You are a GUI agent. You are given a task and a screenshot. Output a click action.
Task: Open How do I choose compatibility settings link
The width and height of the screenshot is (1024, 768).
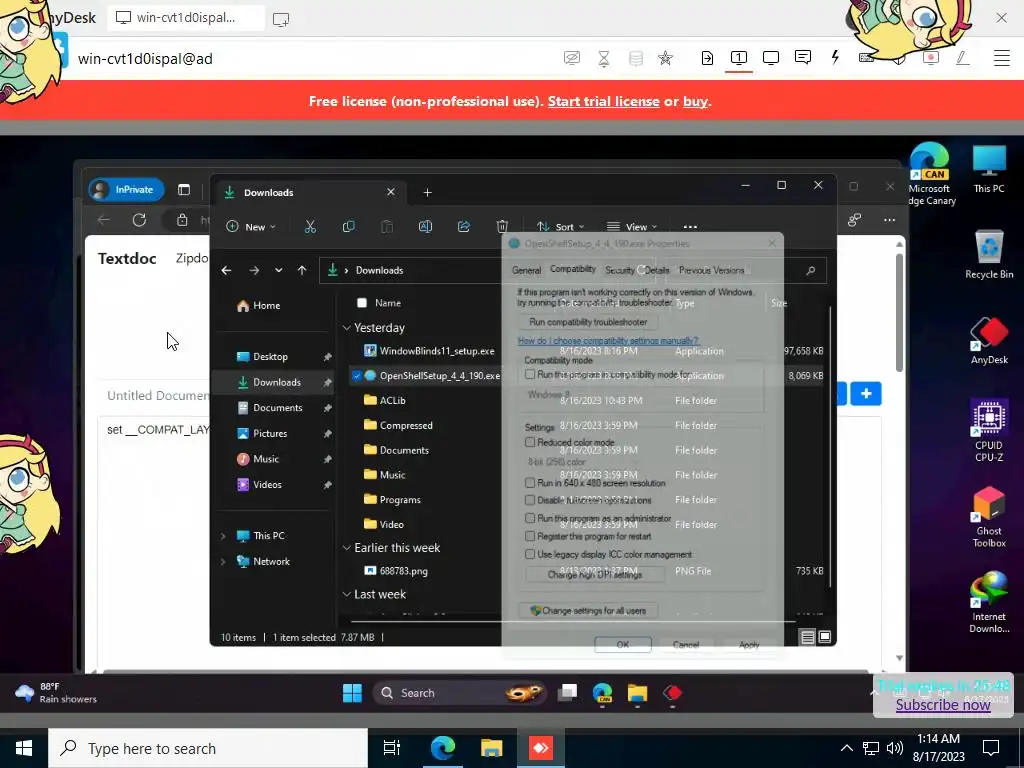[608, 340]
